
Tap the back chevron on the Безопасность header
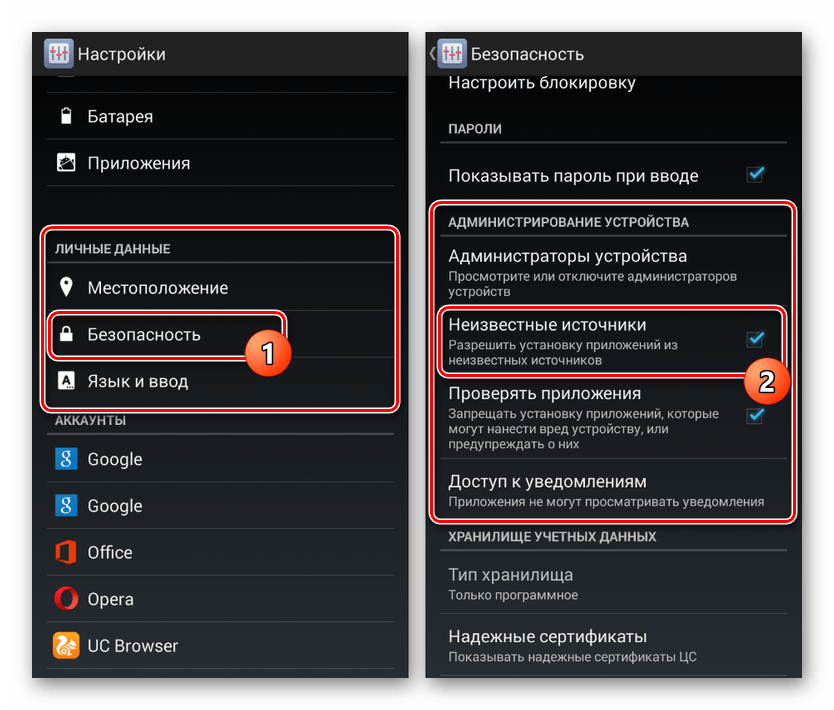430,53
